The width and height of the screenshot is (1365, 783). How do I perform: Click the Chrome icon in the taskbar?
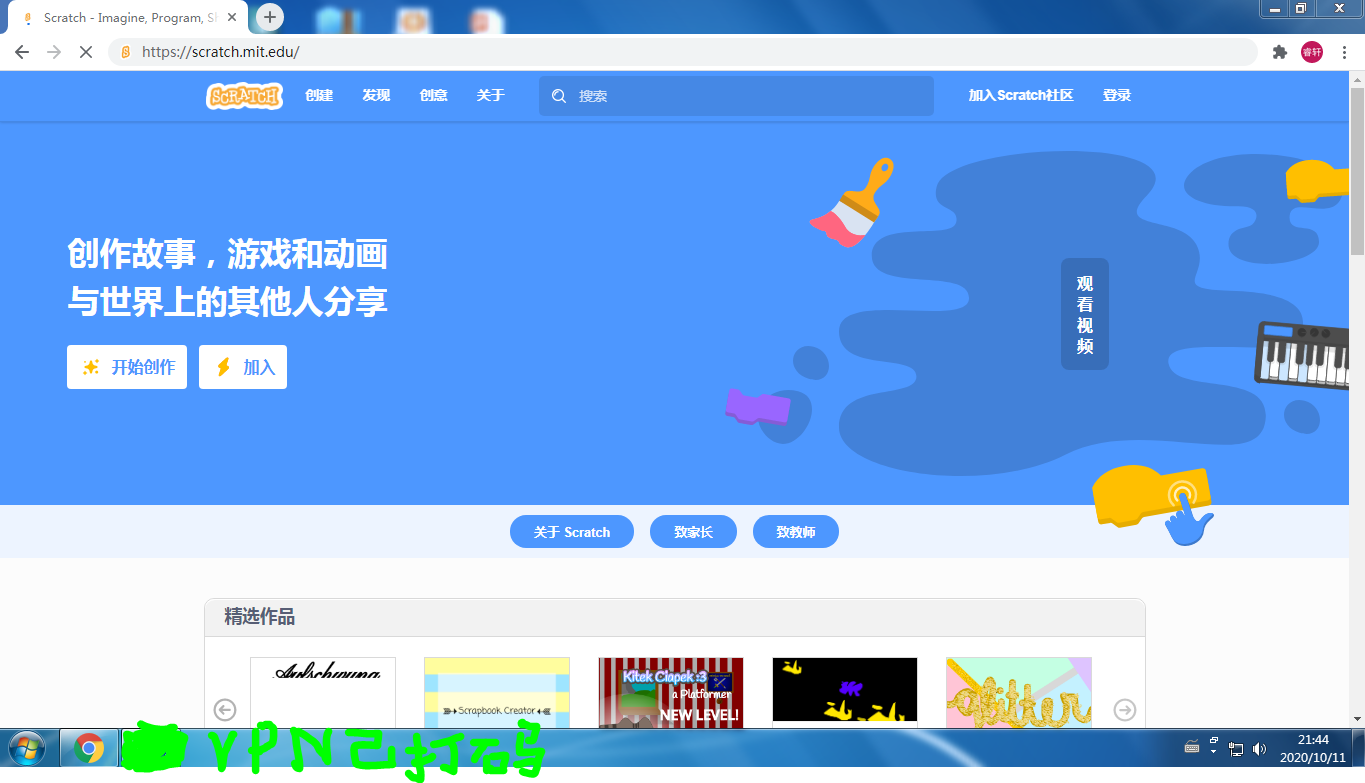(x=89, y=748)
